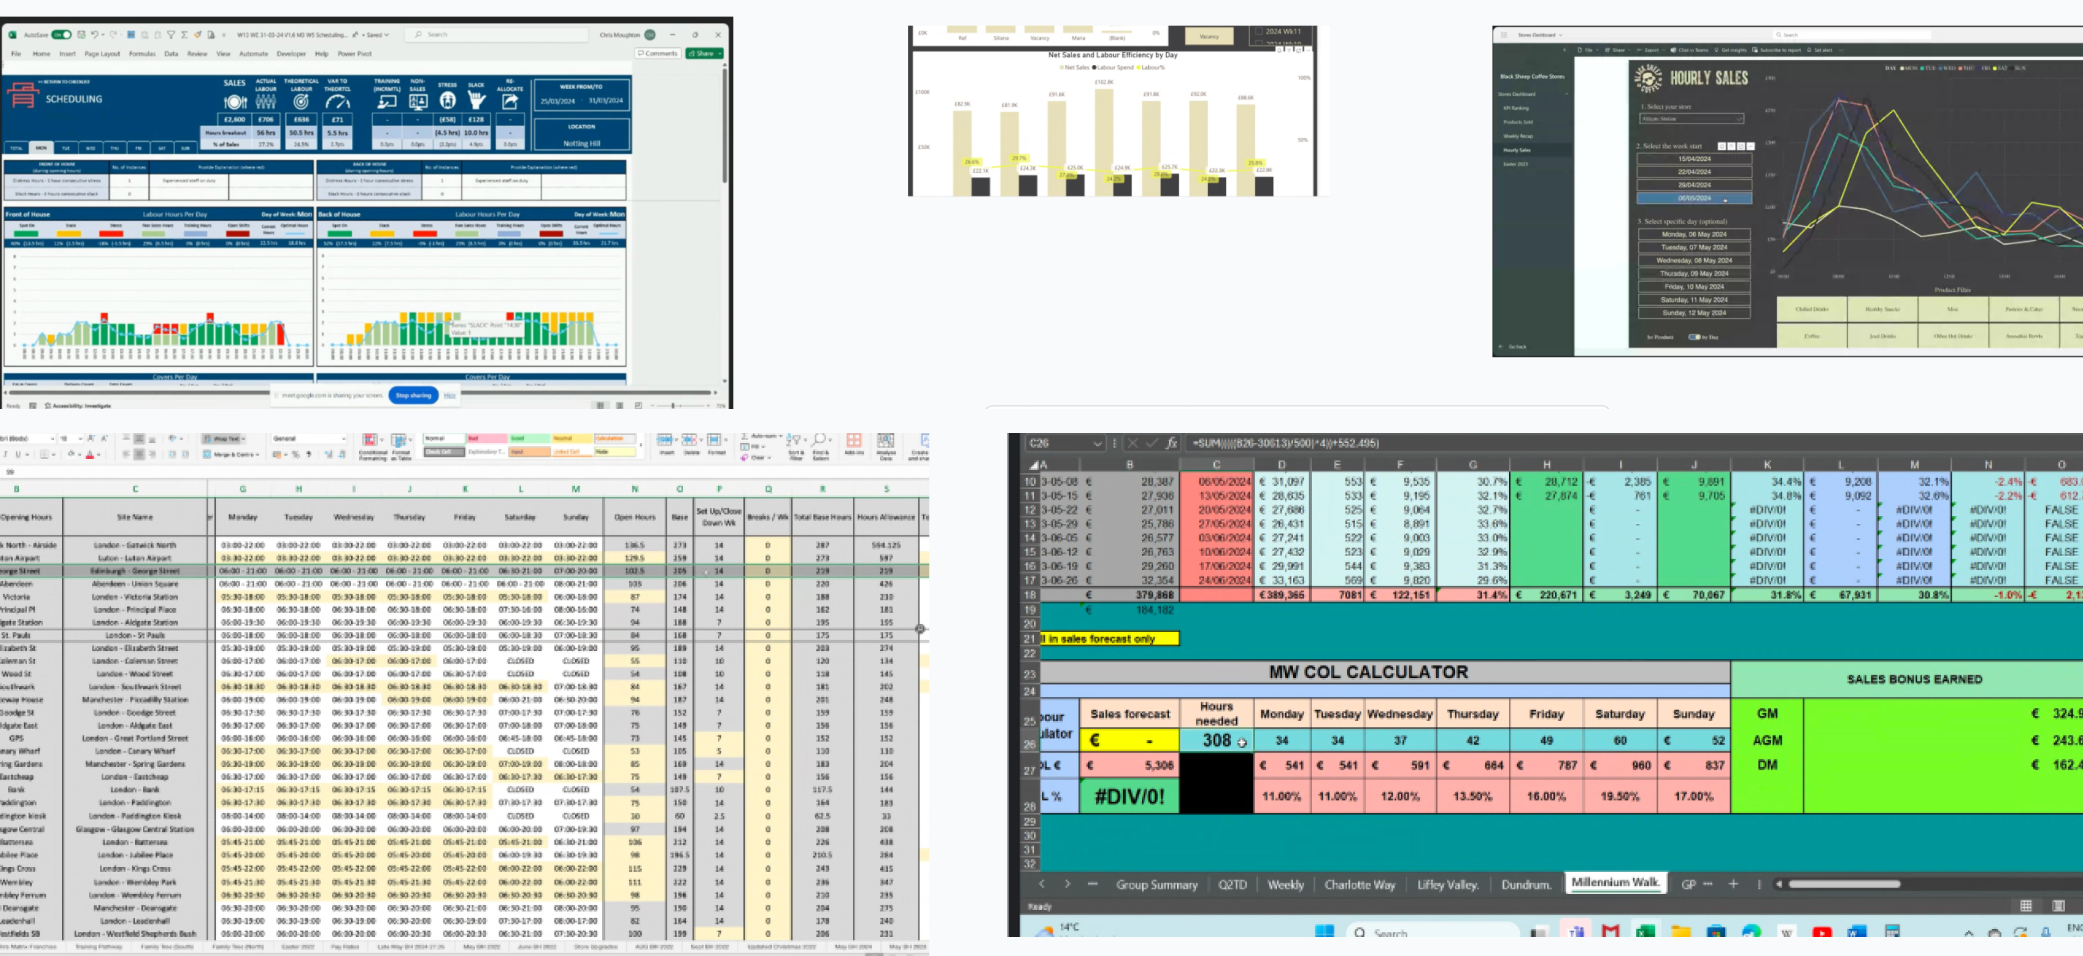Click the Stop sharing button

point(413,395)
